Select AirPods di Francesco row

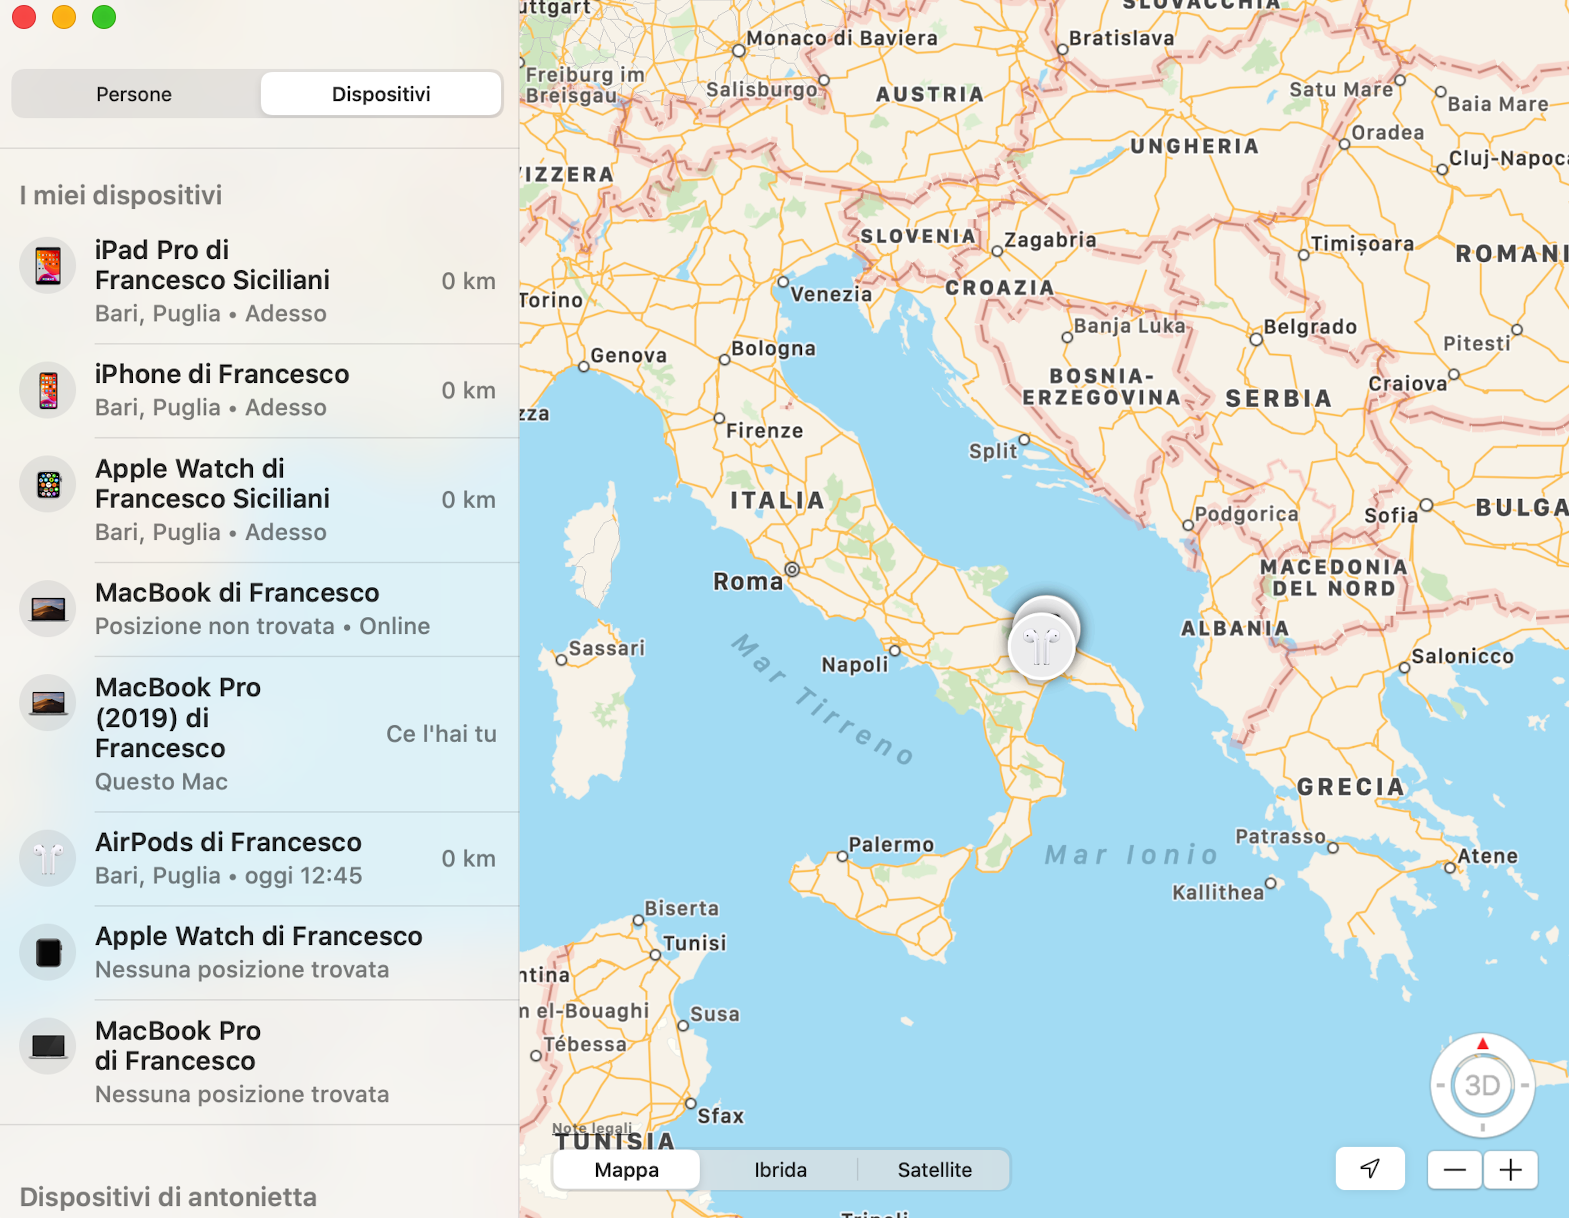pyautogui.click(x=259, y=859)
